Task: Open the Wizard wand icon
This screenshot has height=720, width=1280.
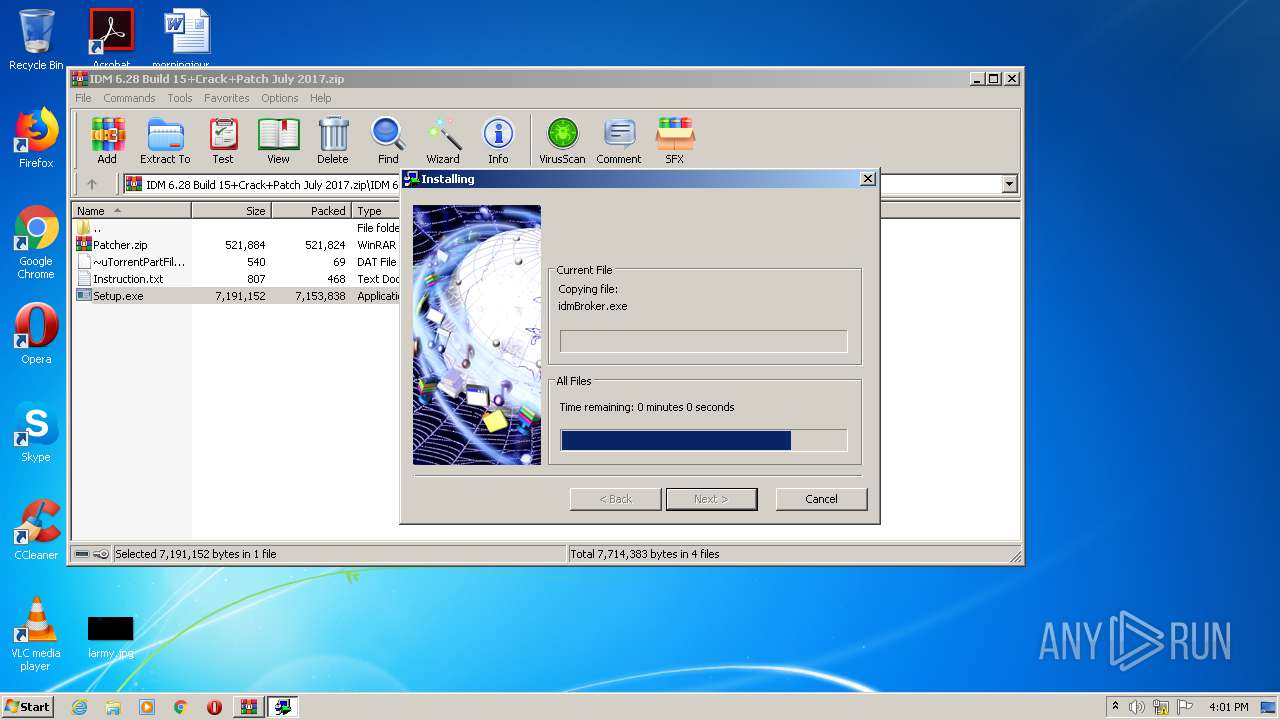Action: (443, 140)
